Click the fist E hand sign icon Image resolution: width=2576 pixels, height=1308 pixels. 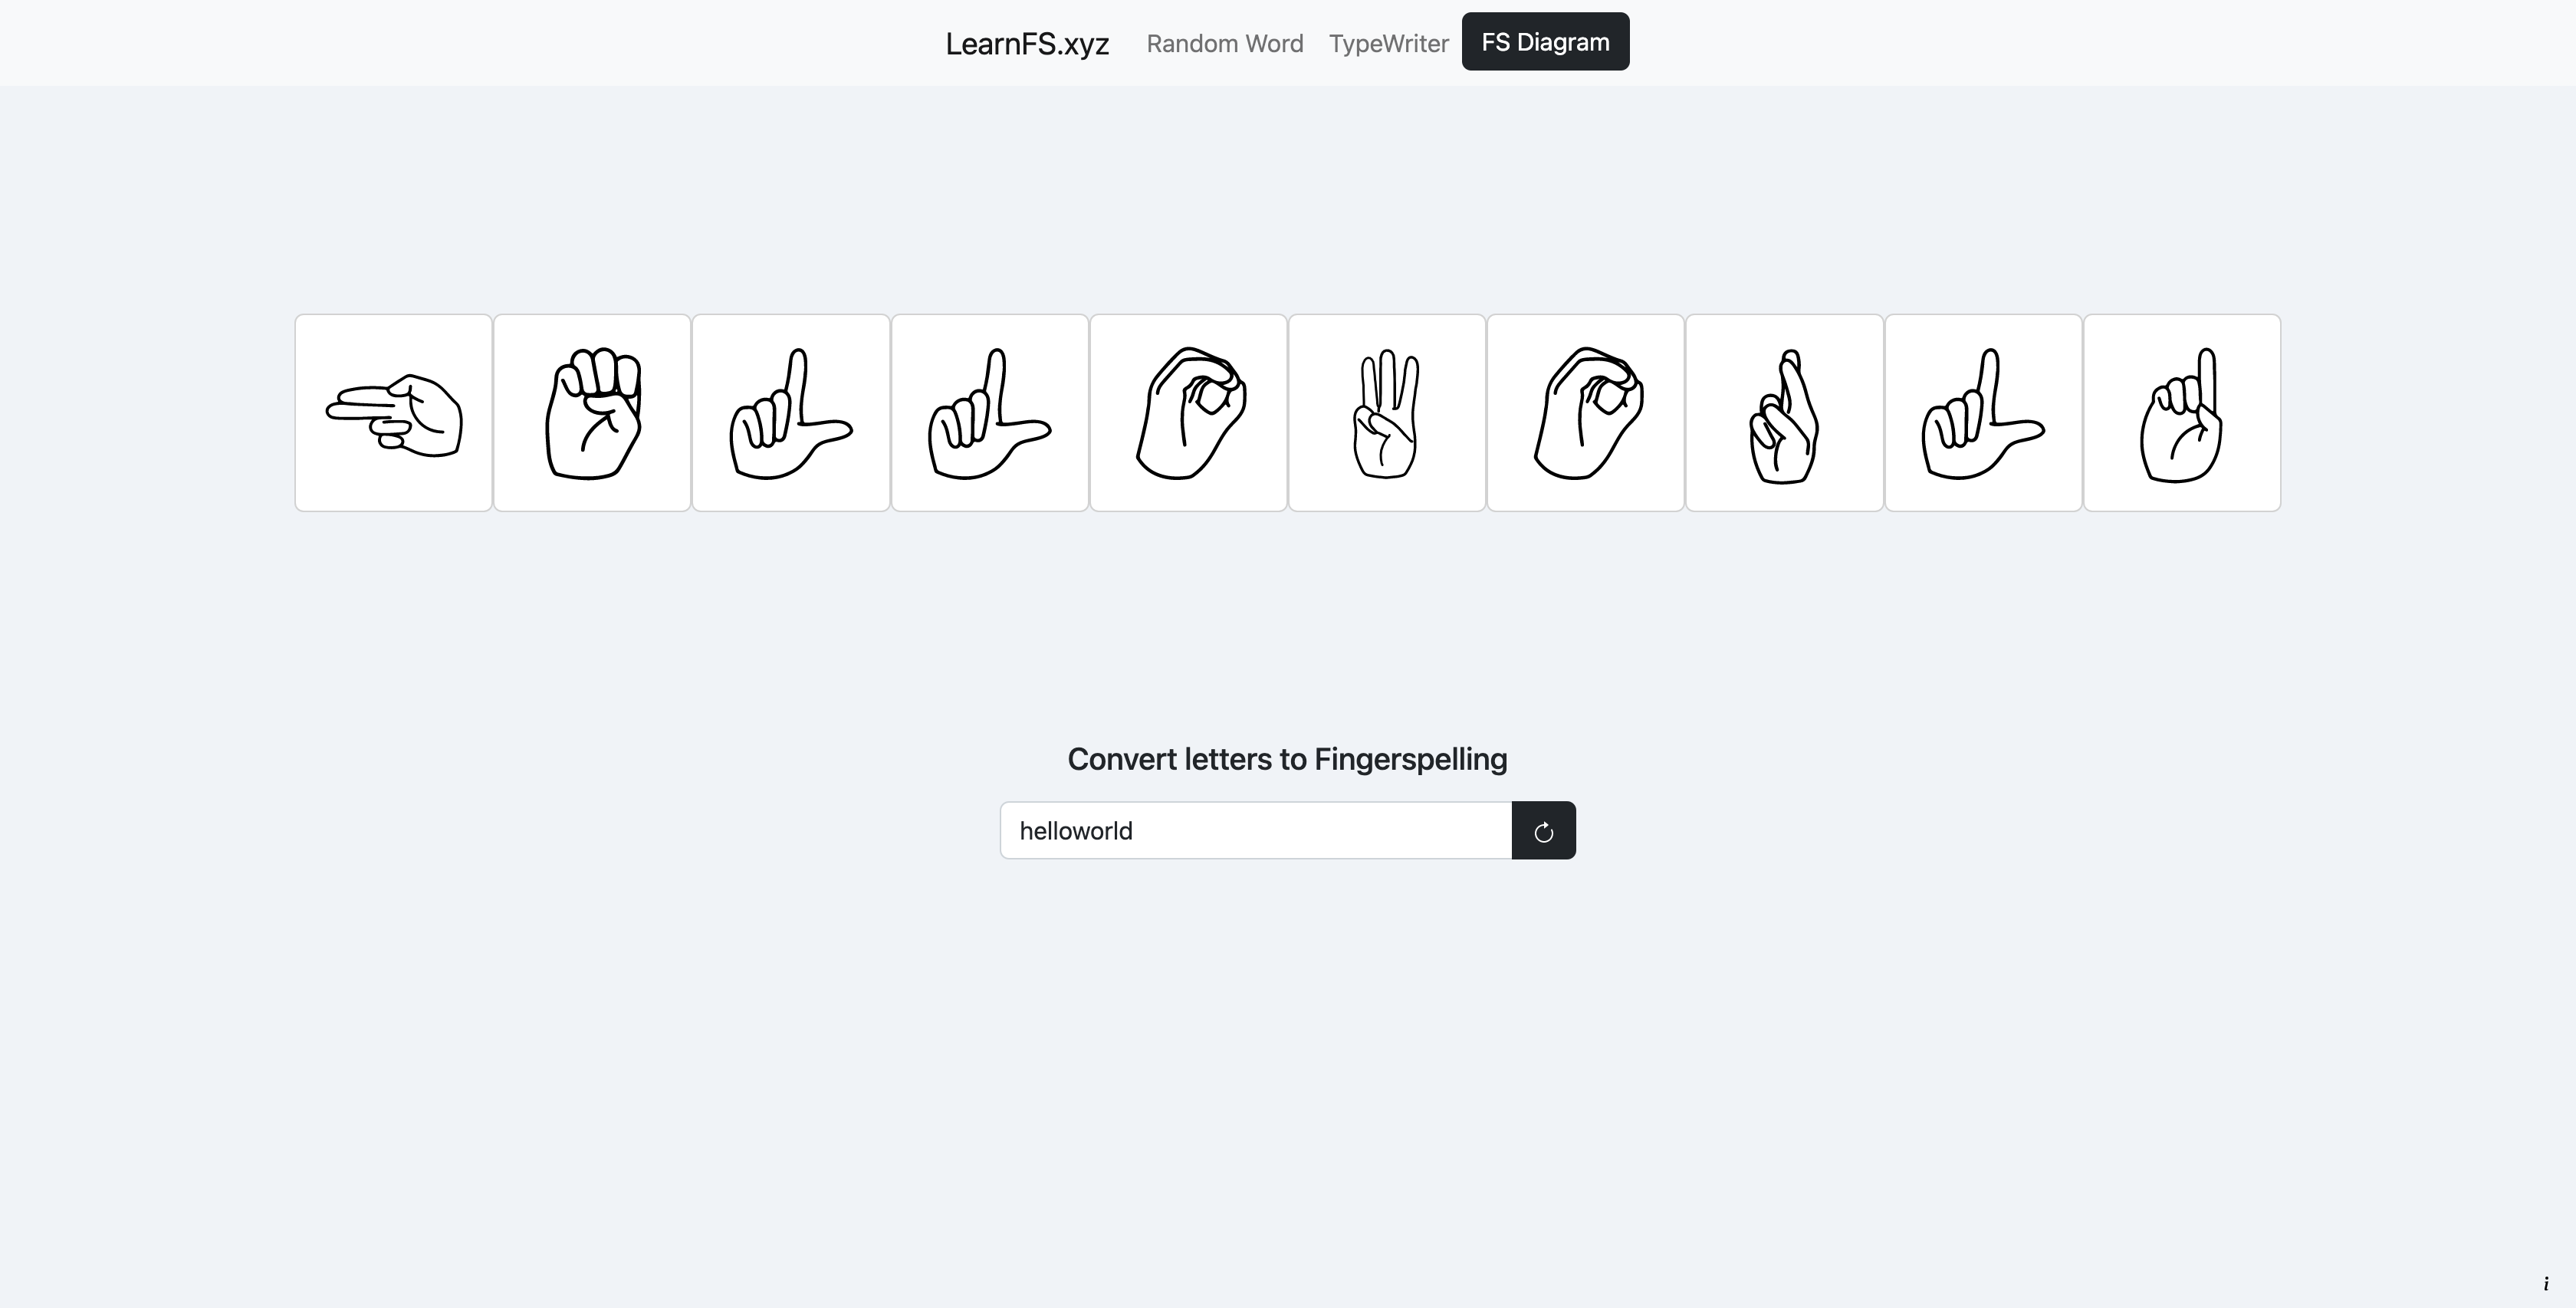[x=592, y=412]
